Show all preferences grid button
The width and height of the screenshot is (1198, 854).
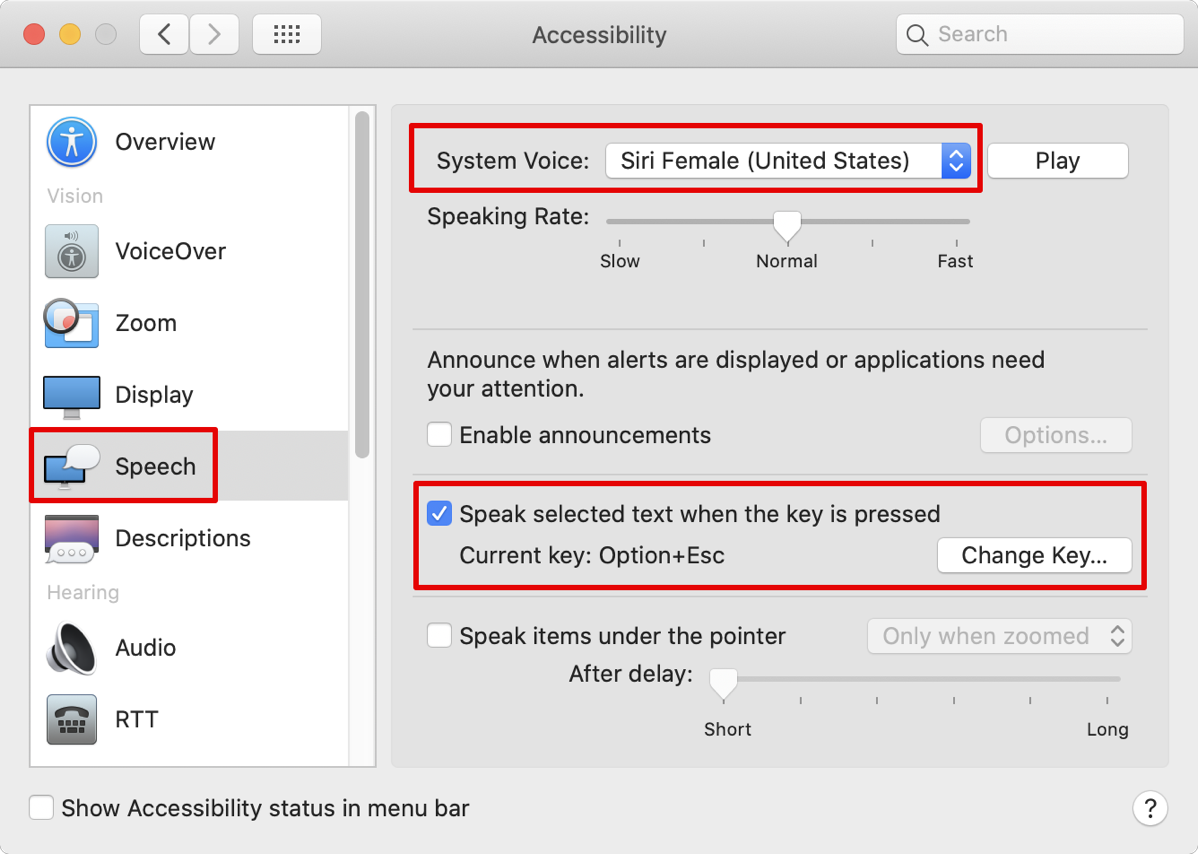point(287,35)
